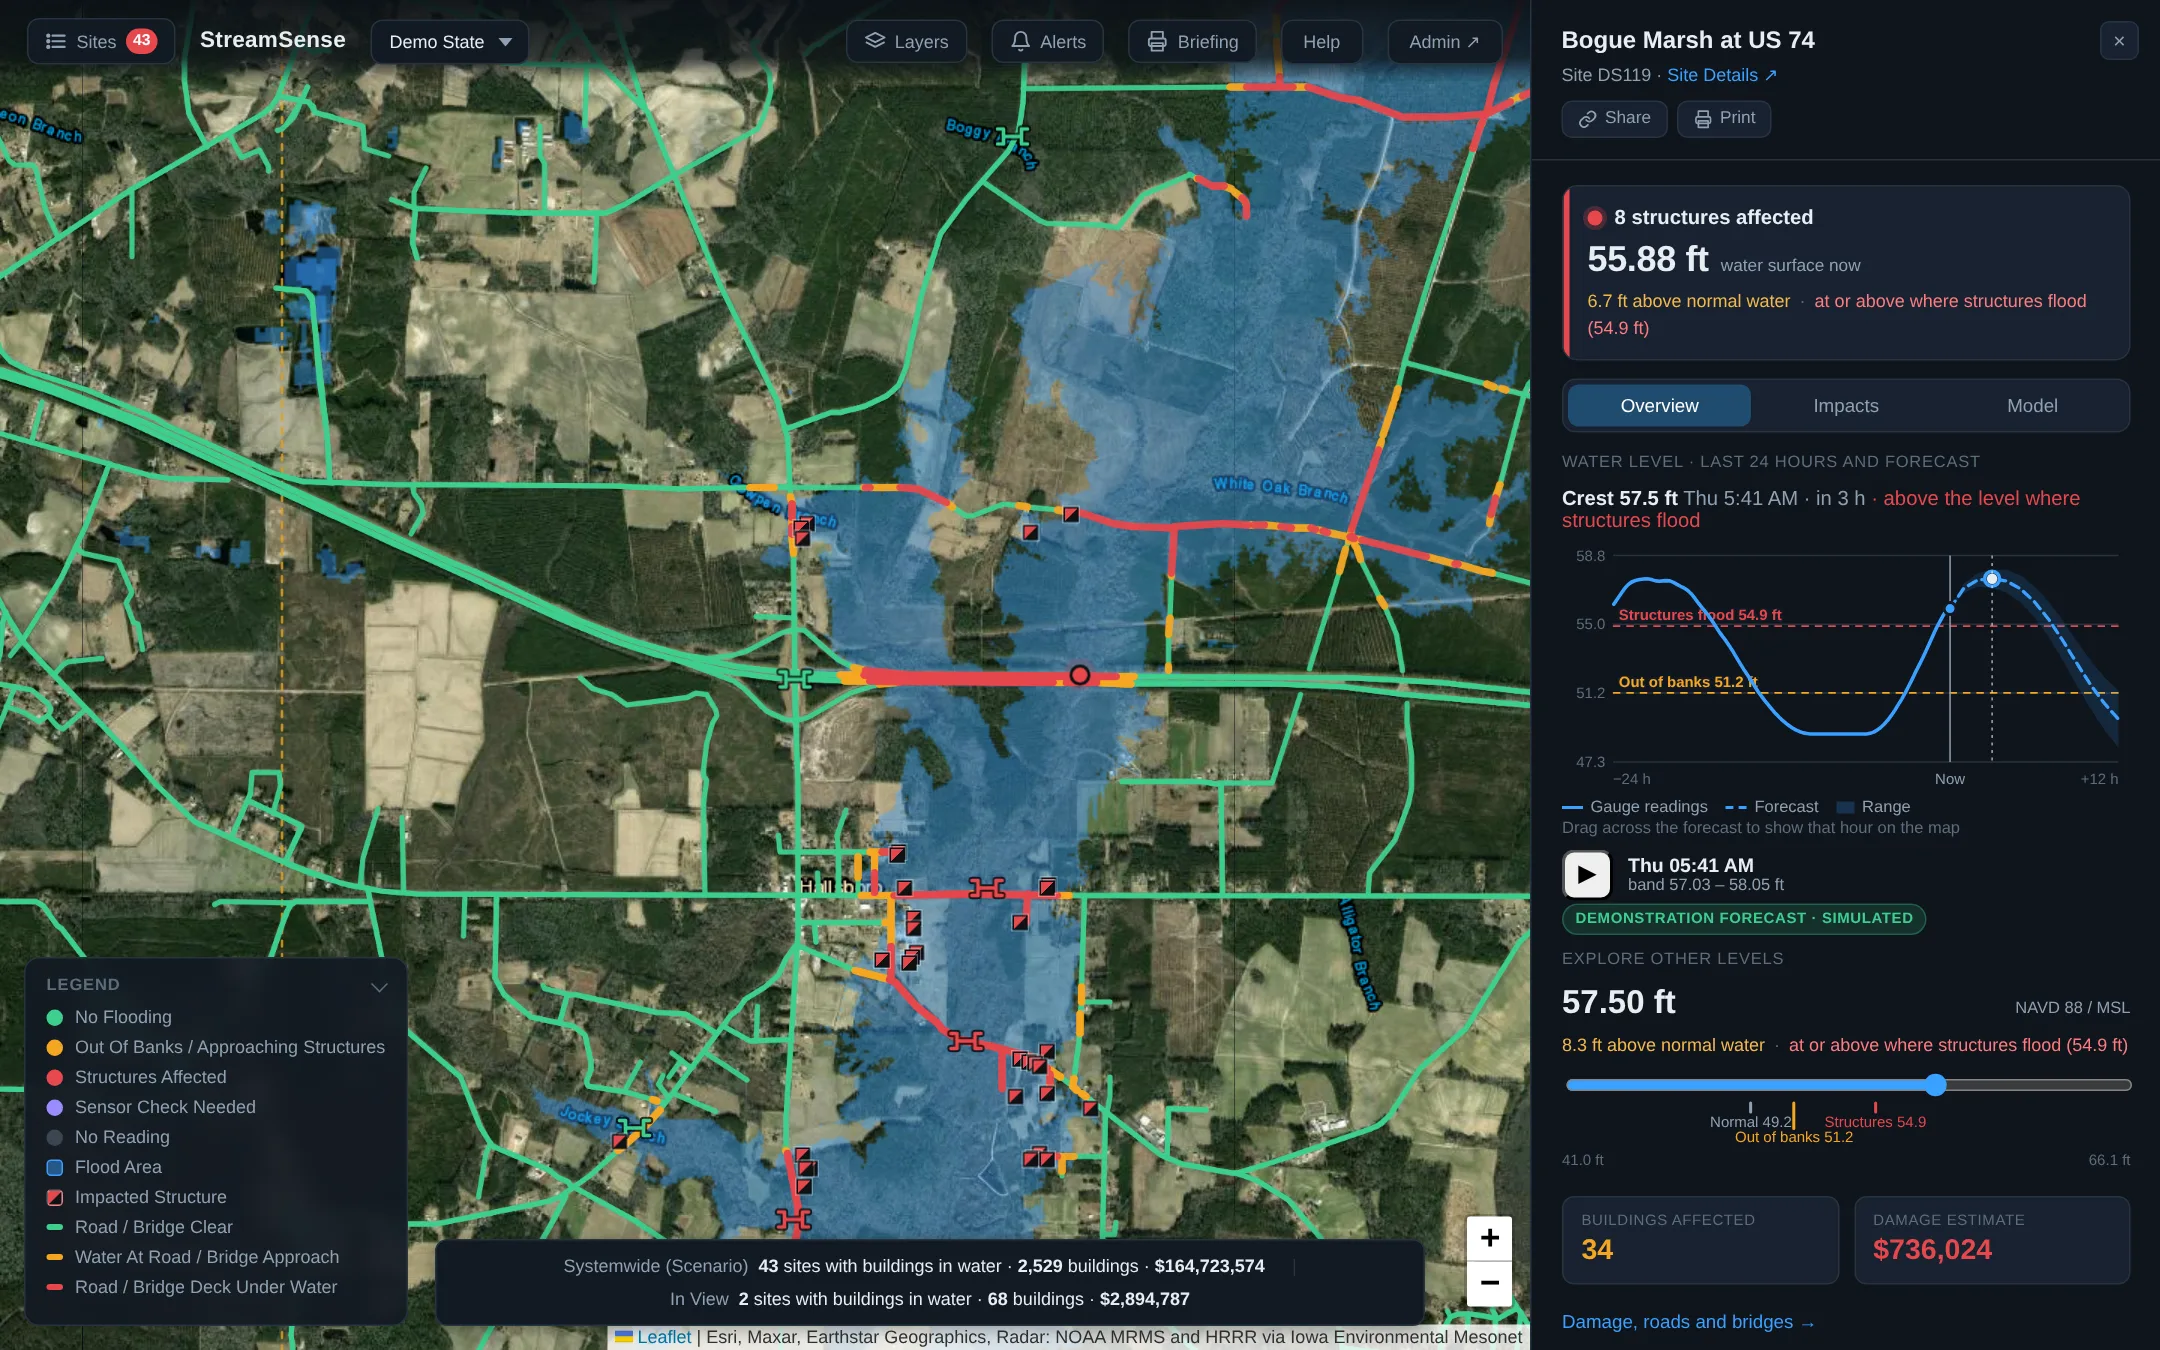Click the red 43 sites count badge
The width and height of the screenshot is (2160, 1350).
(x=142, y=41)
